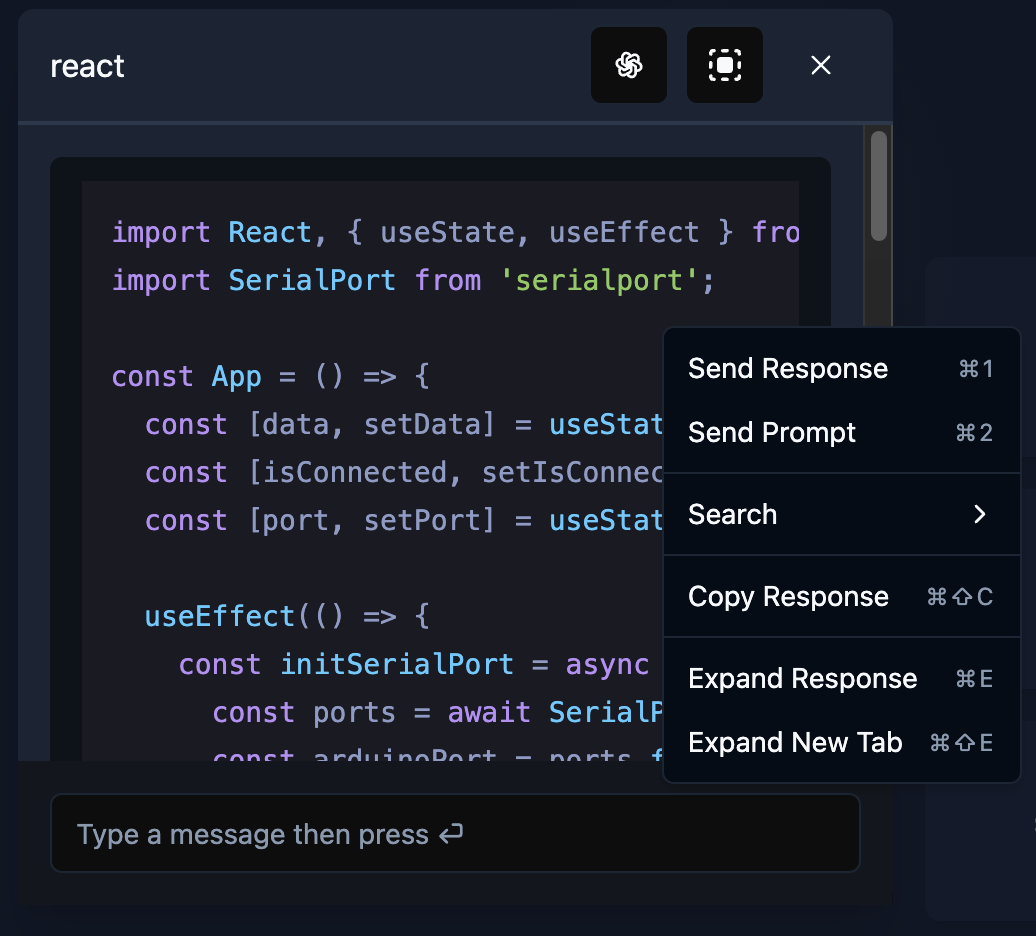Click 'const App = () => {' line
This screenshot has width=1036, height=936.
click(x=271, y=377)
